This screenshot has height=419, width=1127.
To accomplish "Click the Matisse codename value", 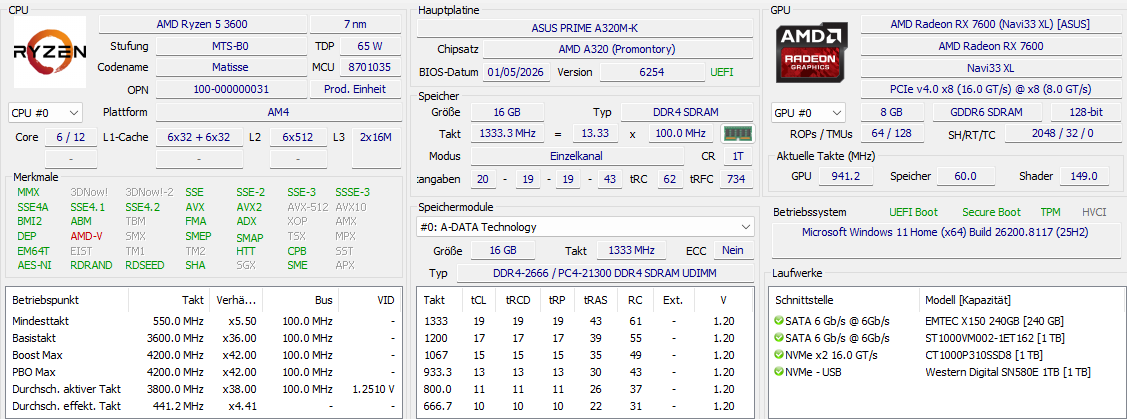I will [230, 68].
